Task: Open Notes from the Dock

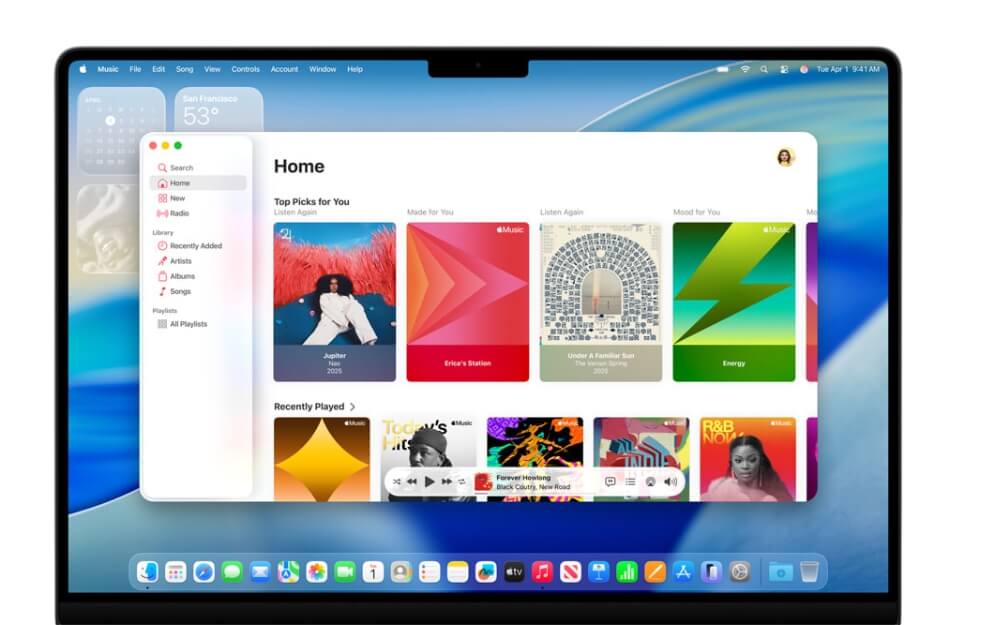Action: [457, 572]
